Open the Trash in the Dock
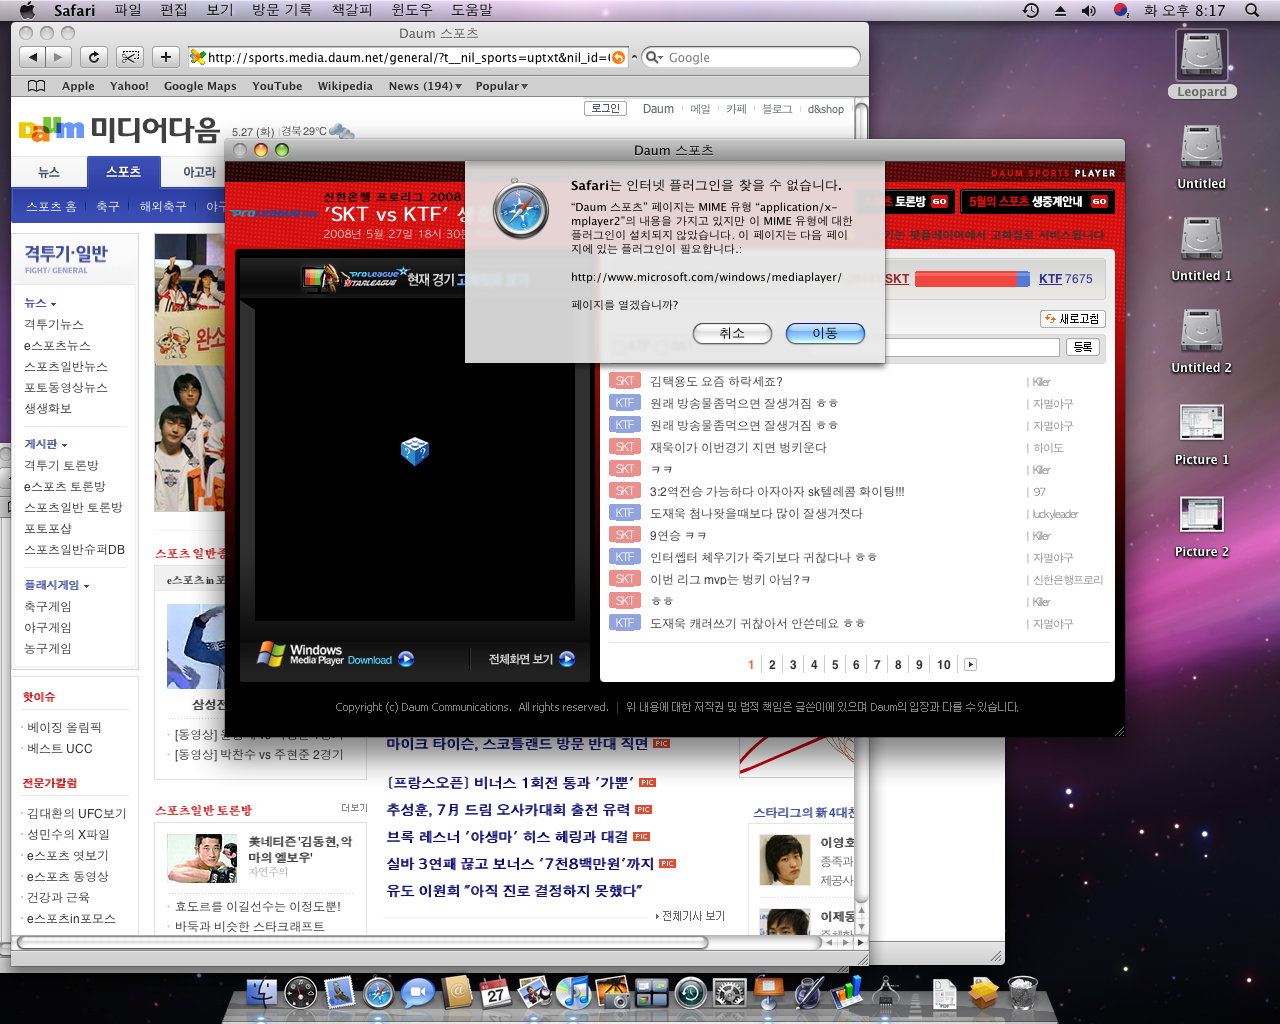 [1022, 993]
